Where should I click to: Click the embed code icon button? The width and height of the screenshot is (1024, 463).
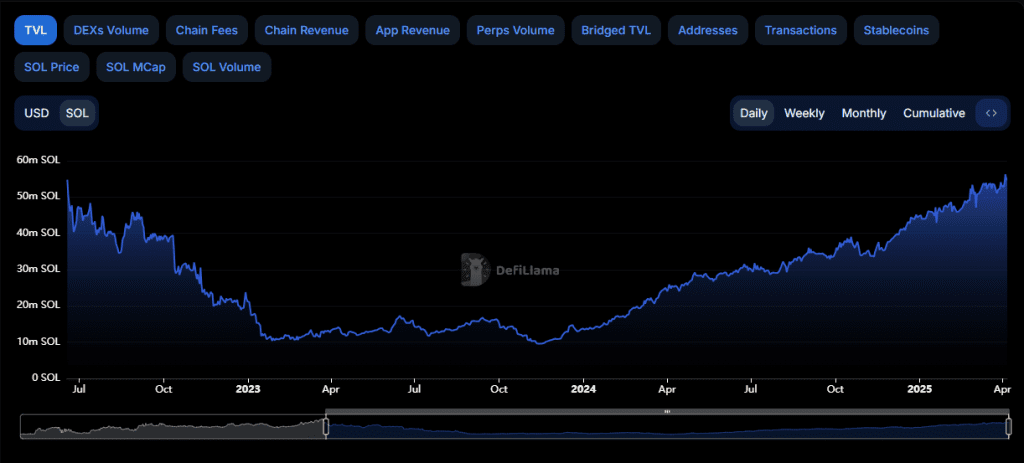point(991,113)
